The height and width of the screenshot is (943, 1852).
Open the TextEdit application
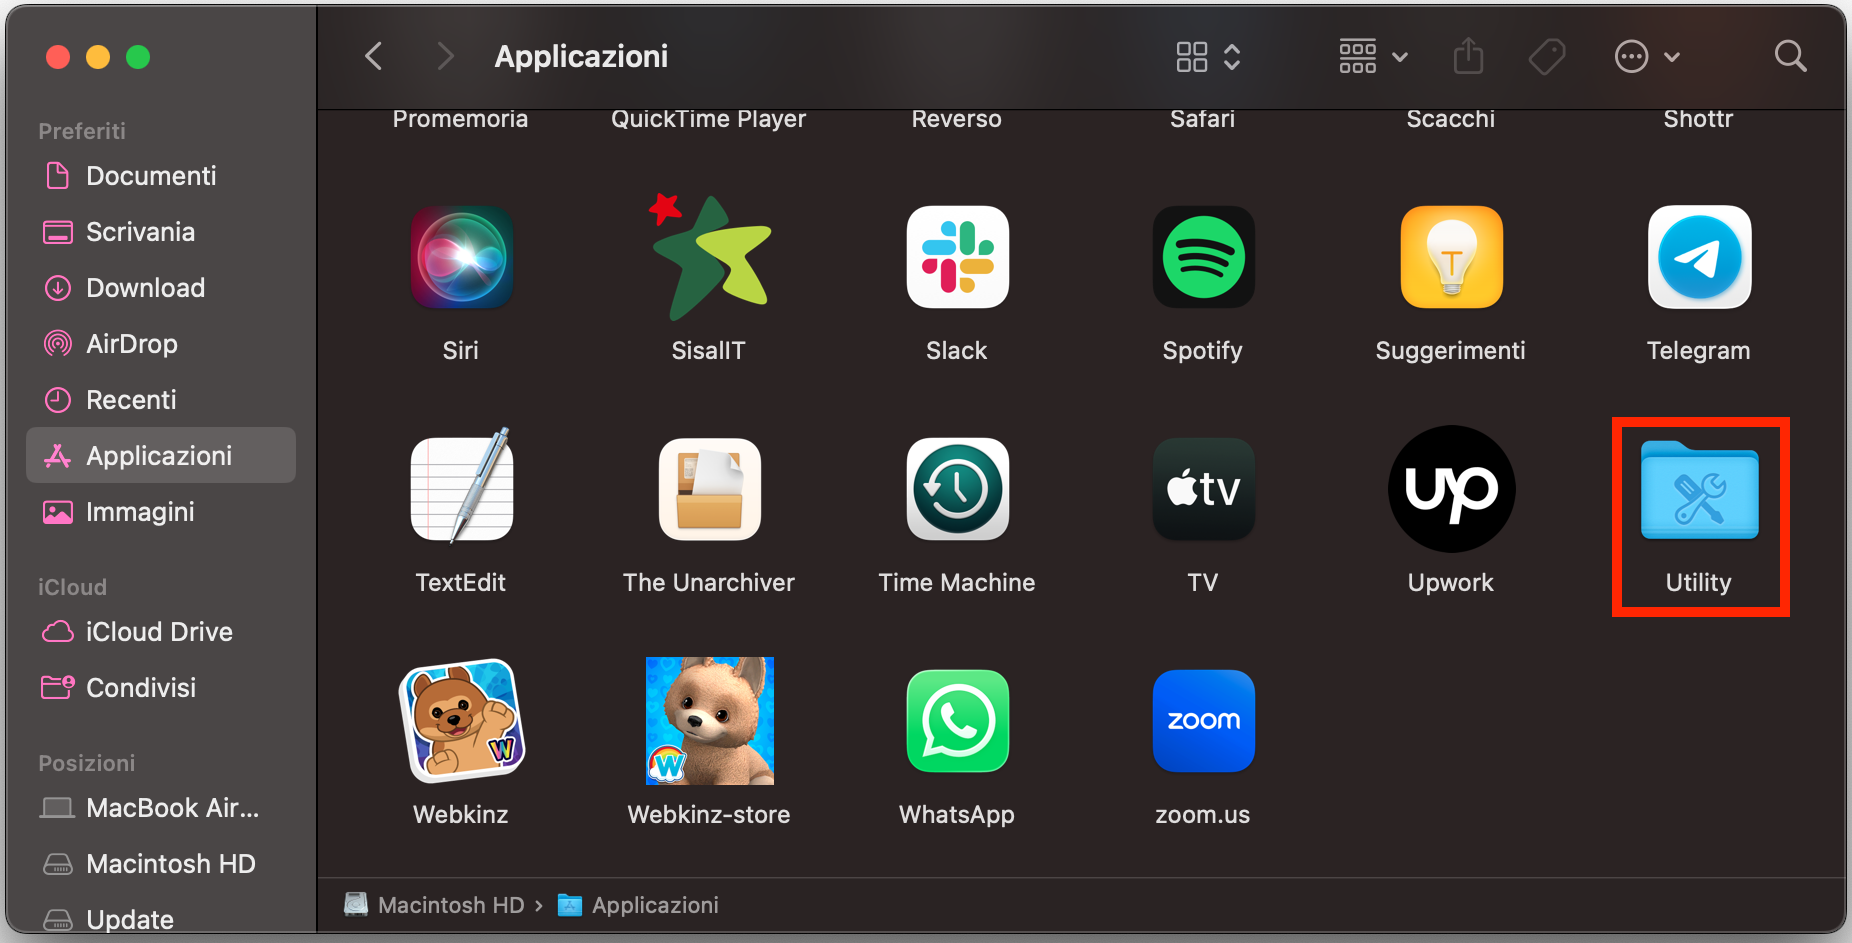[461, 487]
